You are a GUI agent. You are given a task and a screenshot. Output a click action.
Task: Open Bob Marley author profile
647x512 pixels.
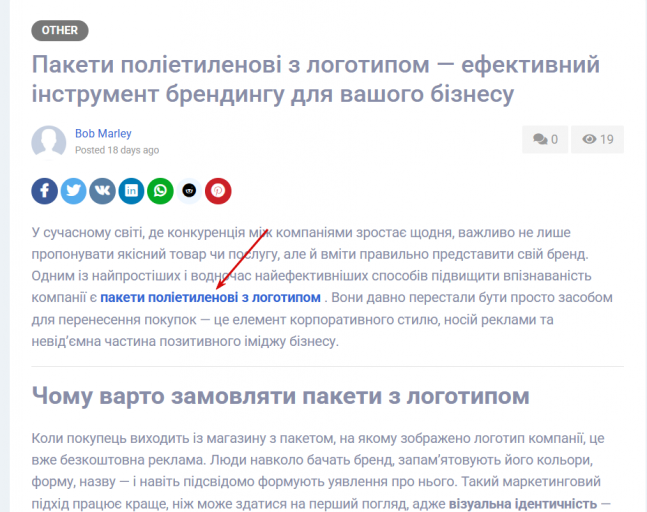[x=103, y=134]
